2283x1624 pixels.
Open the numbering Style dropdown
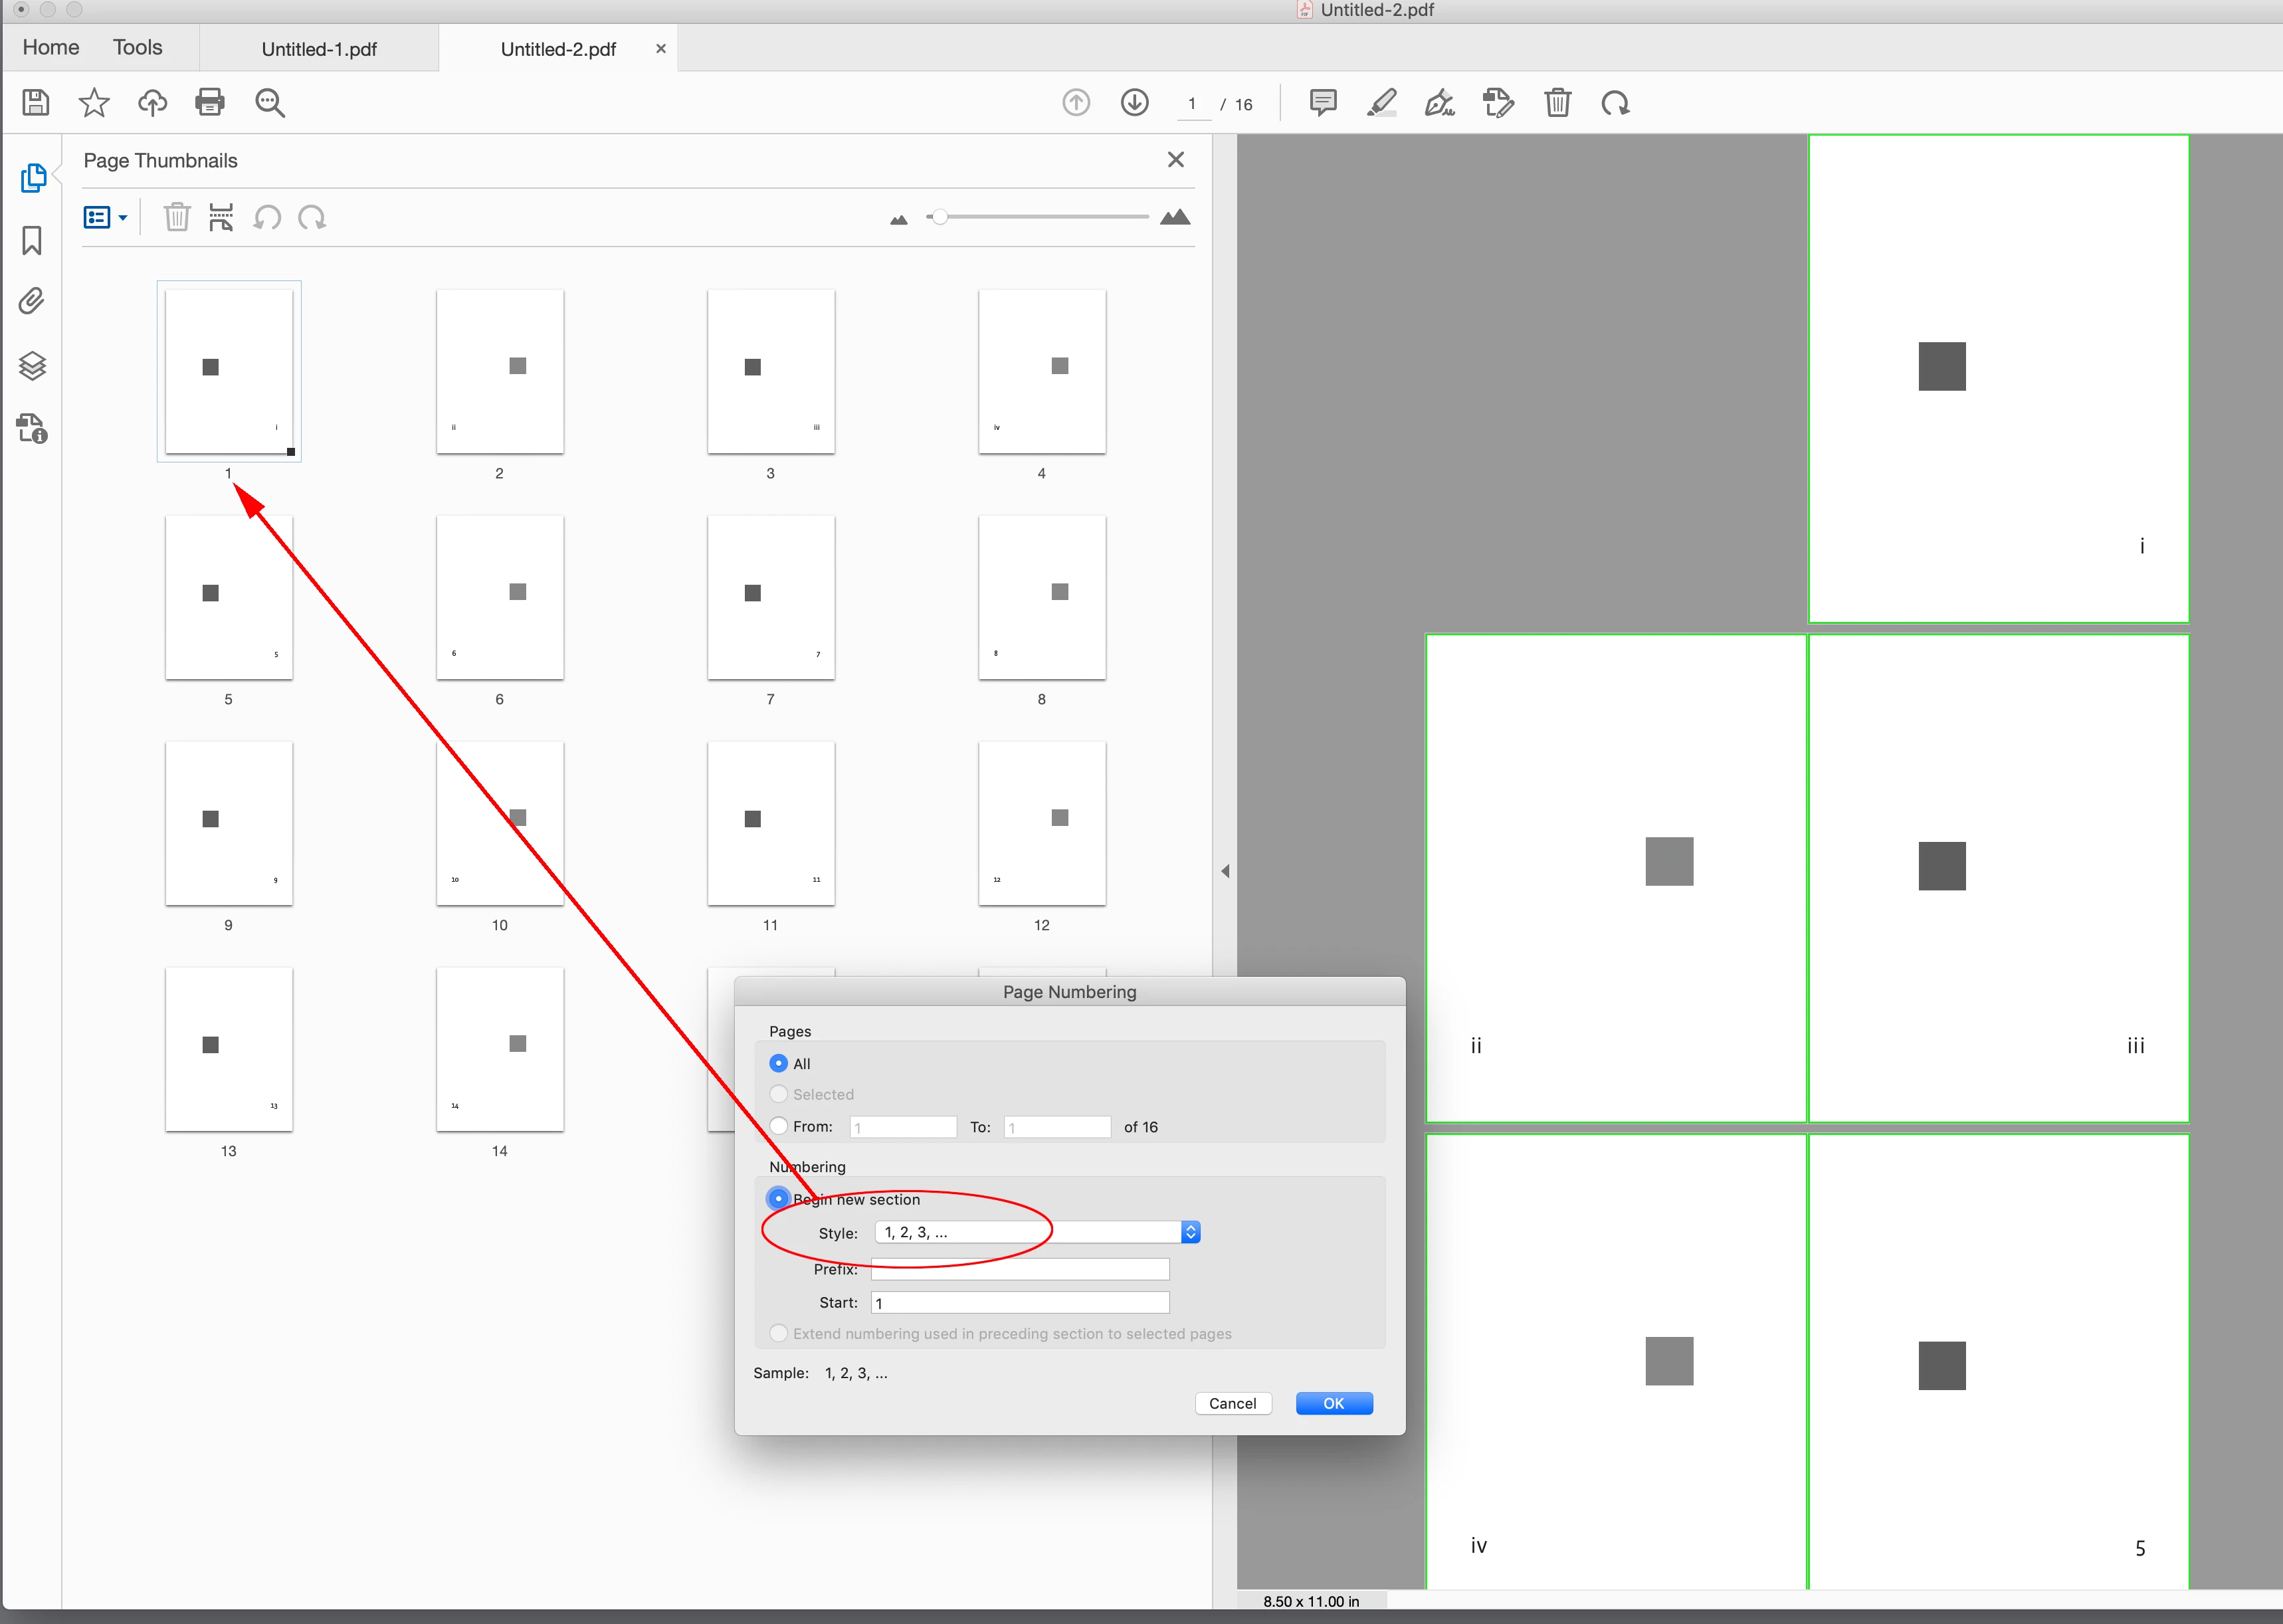(x=1037, y=1232)
